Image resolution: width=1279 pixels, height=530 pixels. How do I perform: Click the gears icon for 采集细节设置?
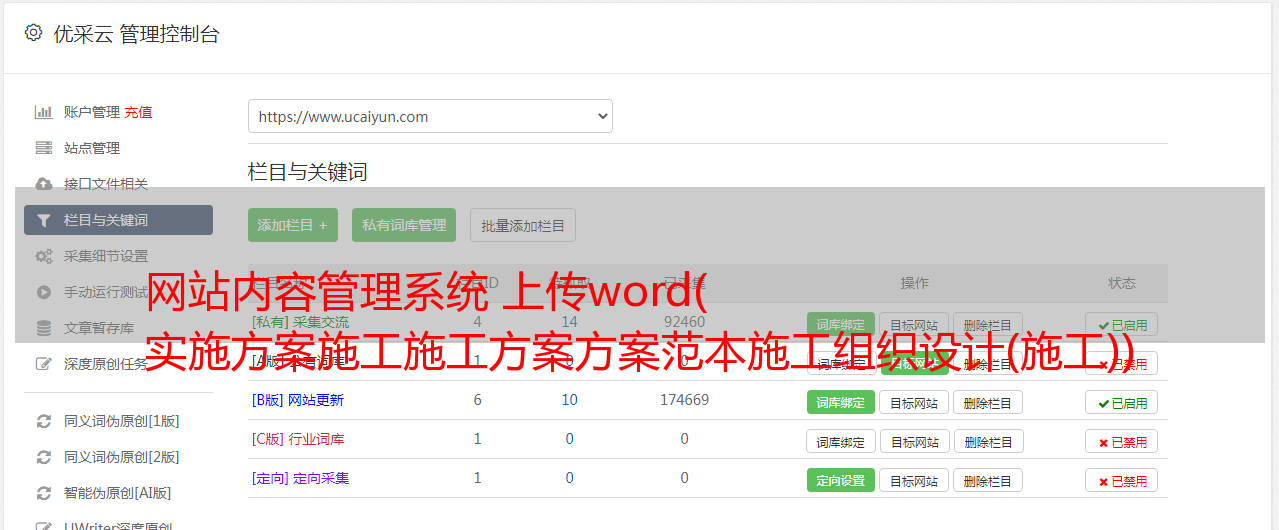click(44, 256)
